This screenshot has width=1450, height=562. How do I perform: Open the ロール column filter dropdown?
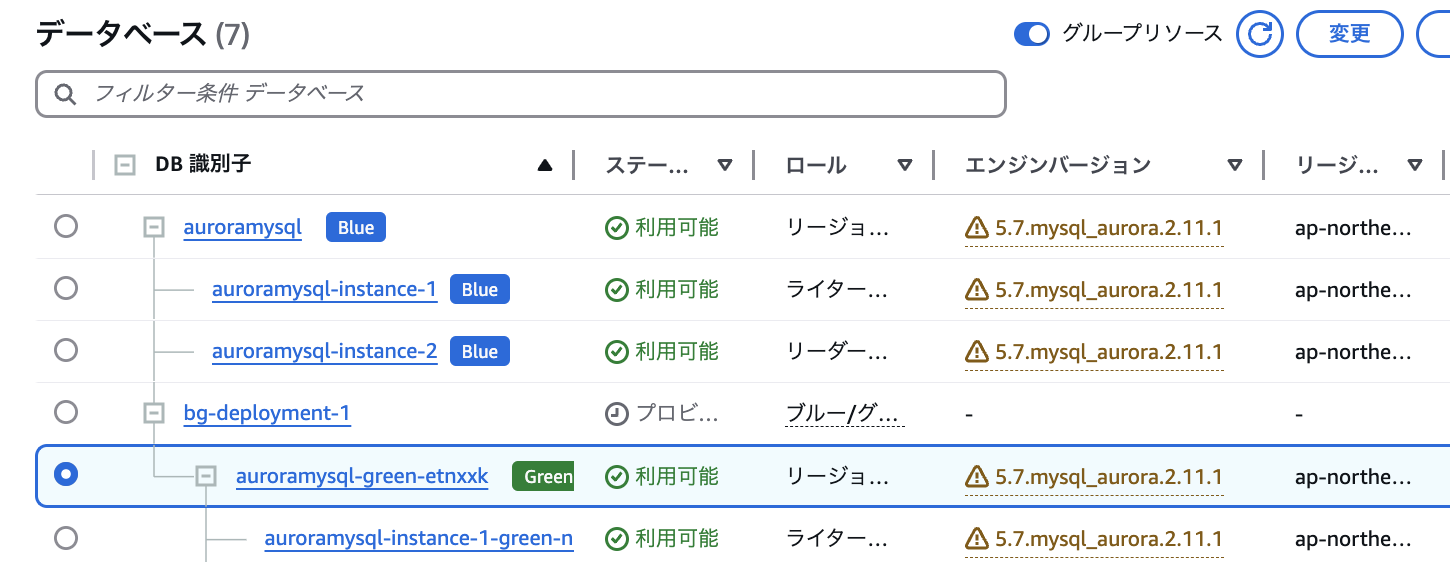905,165
